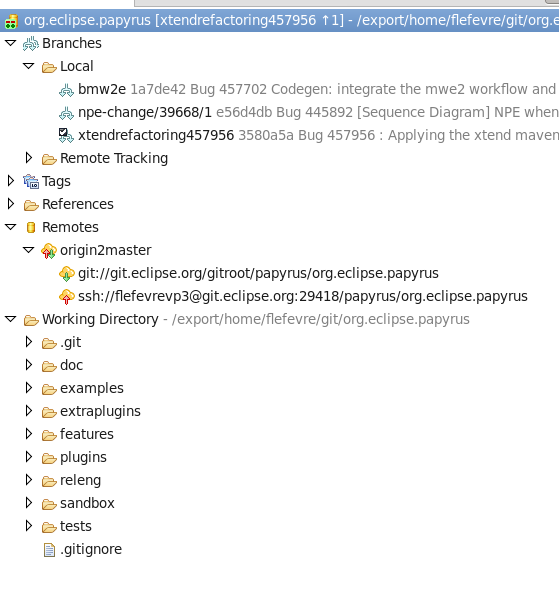Expand the plugins folder
The image size is (559, 591).
pos(29,457)
